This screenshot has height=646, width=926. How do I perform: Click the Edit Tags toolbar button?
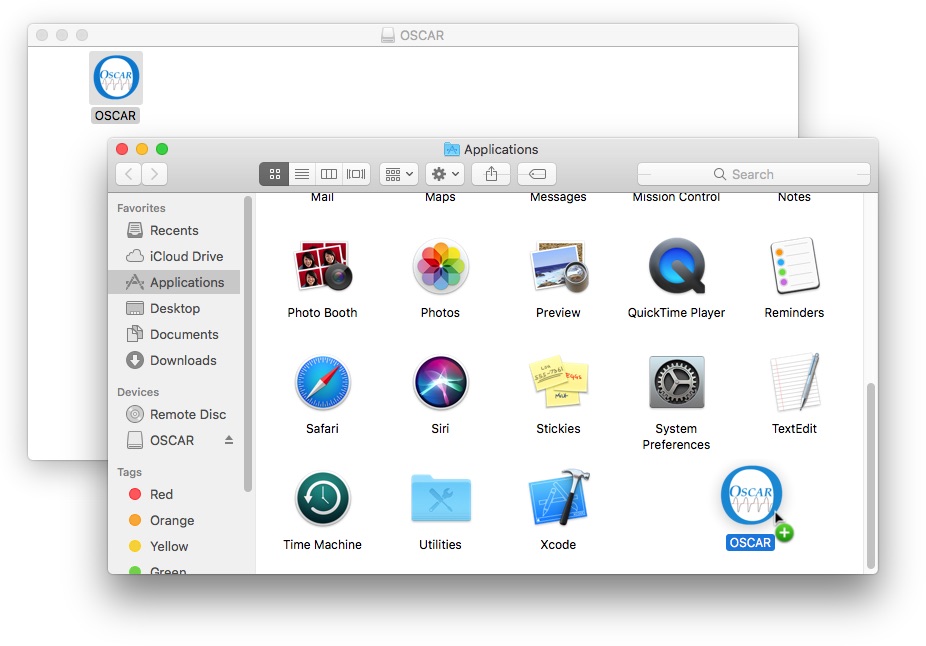click(537, 174)
